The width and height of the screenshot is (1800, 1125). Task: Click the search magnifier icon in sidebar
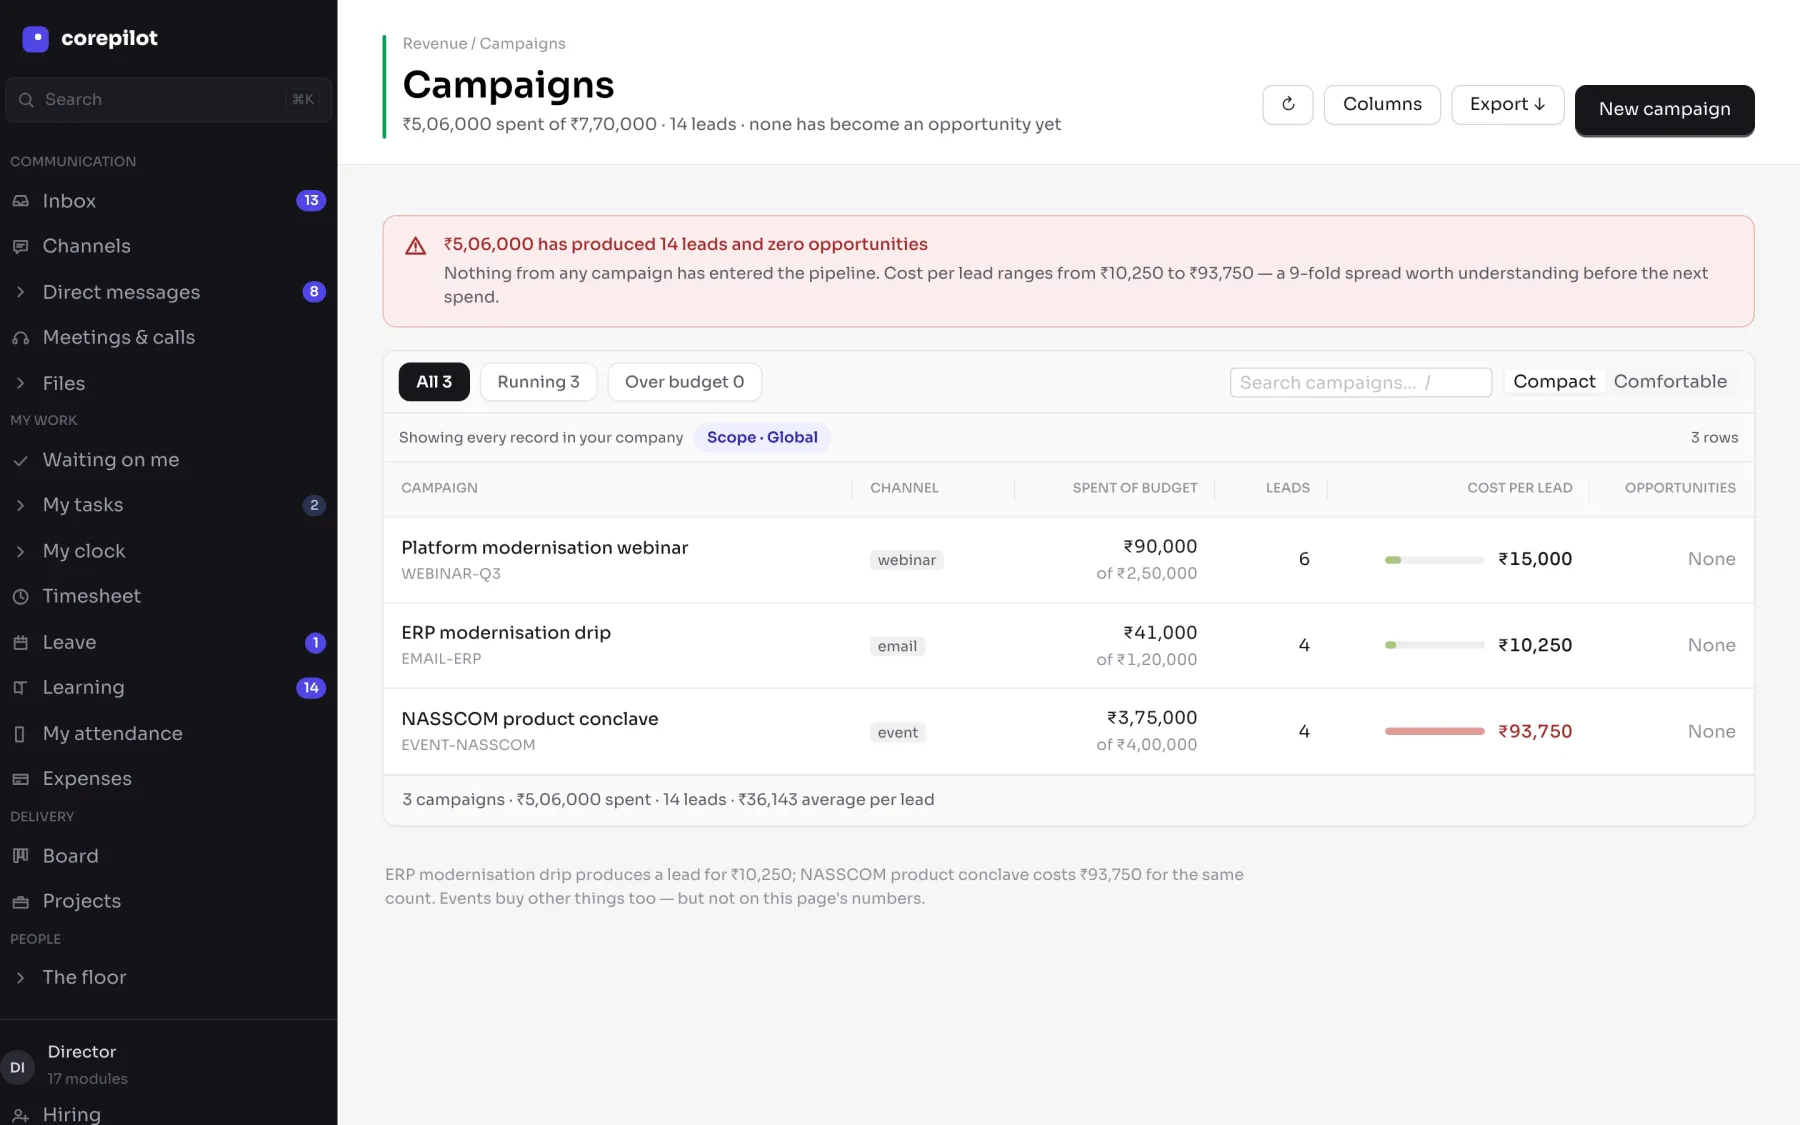click(x=26, y=100)
